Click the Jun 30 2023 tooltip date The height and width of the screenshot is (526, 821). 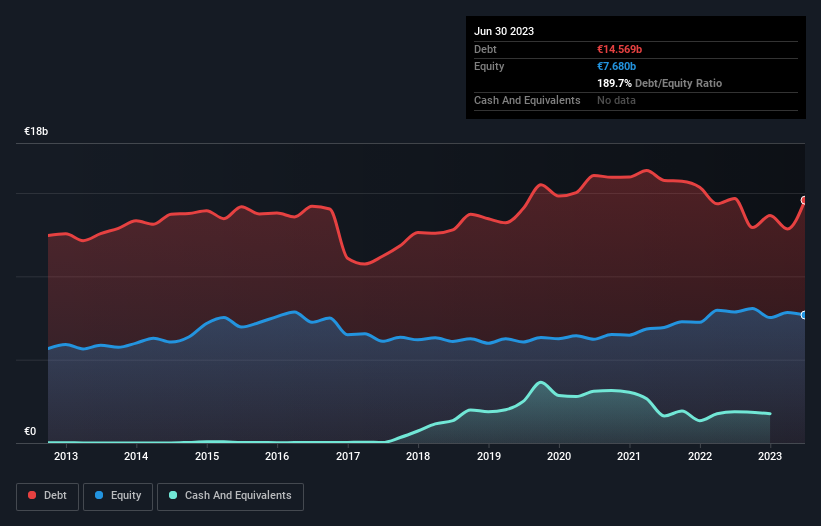click(x=504, y=31)
